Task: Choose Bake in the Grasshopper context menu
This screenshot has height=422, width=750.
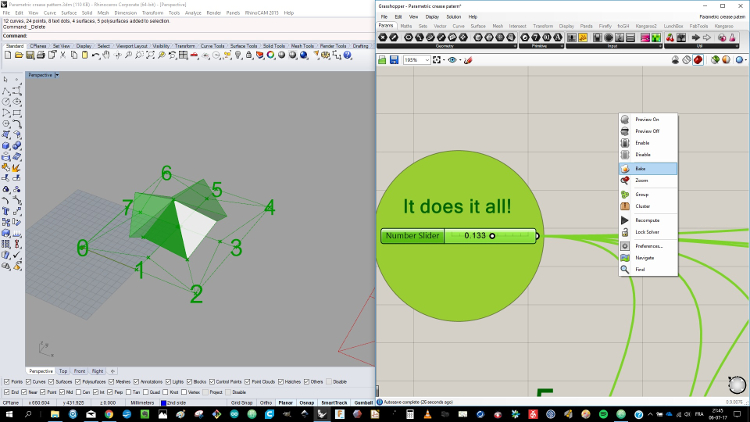Action: coord(648,168)
